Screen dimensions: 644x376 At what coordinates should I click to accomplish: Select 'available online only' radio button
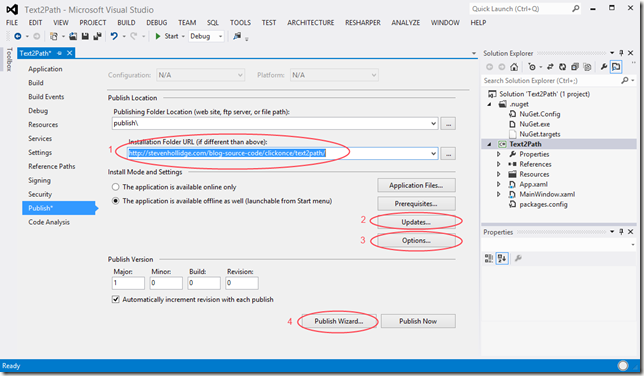click(x=116, y=187)
